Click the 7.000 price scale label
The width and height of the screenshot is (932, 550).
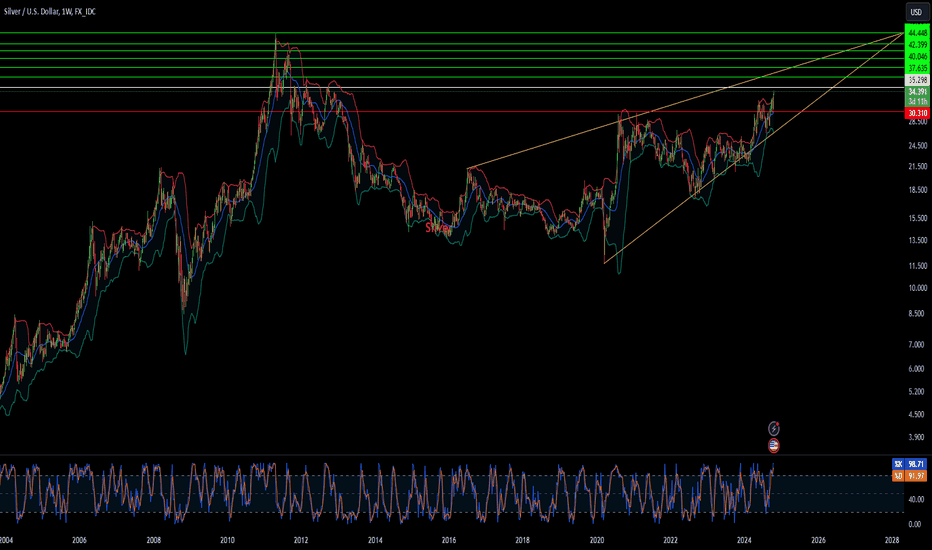pos(918,344)
